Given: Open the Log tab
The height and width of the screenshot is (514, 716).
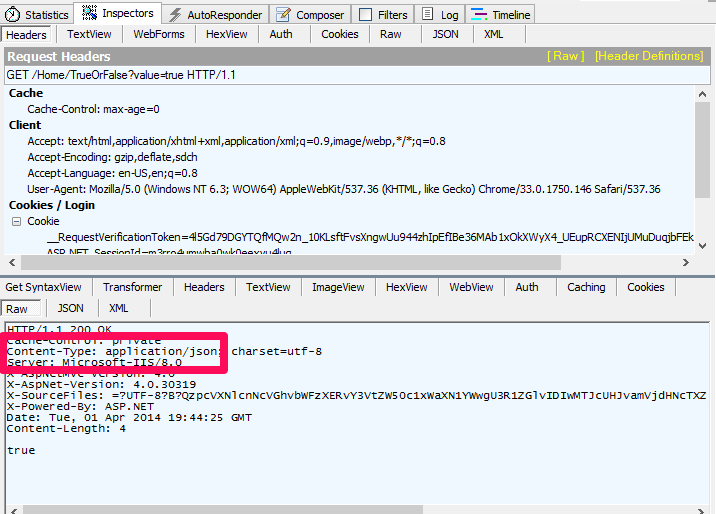Looking at the screenshot, I should [x=440, y=14].
